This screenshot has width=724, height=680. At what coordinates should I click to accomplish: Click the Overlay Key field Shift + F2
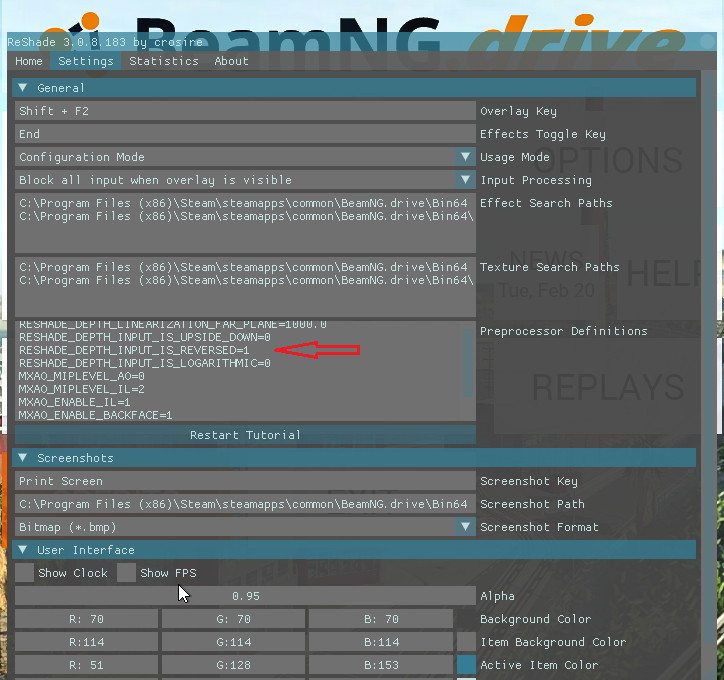click(x=245, y=111)
